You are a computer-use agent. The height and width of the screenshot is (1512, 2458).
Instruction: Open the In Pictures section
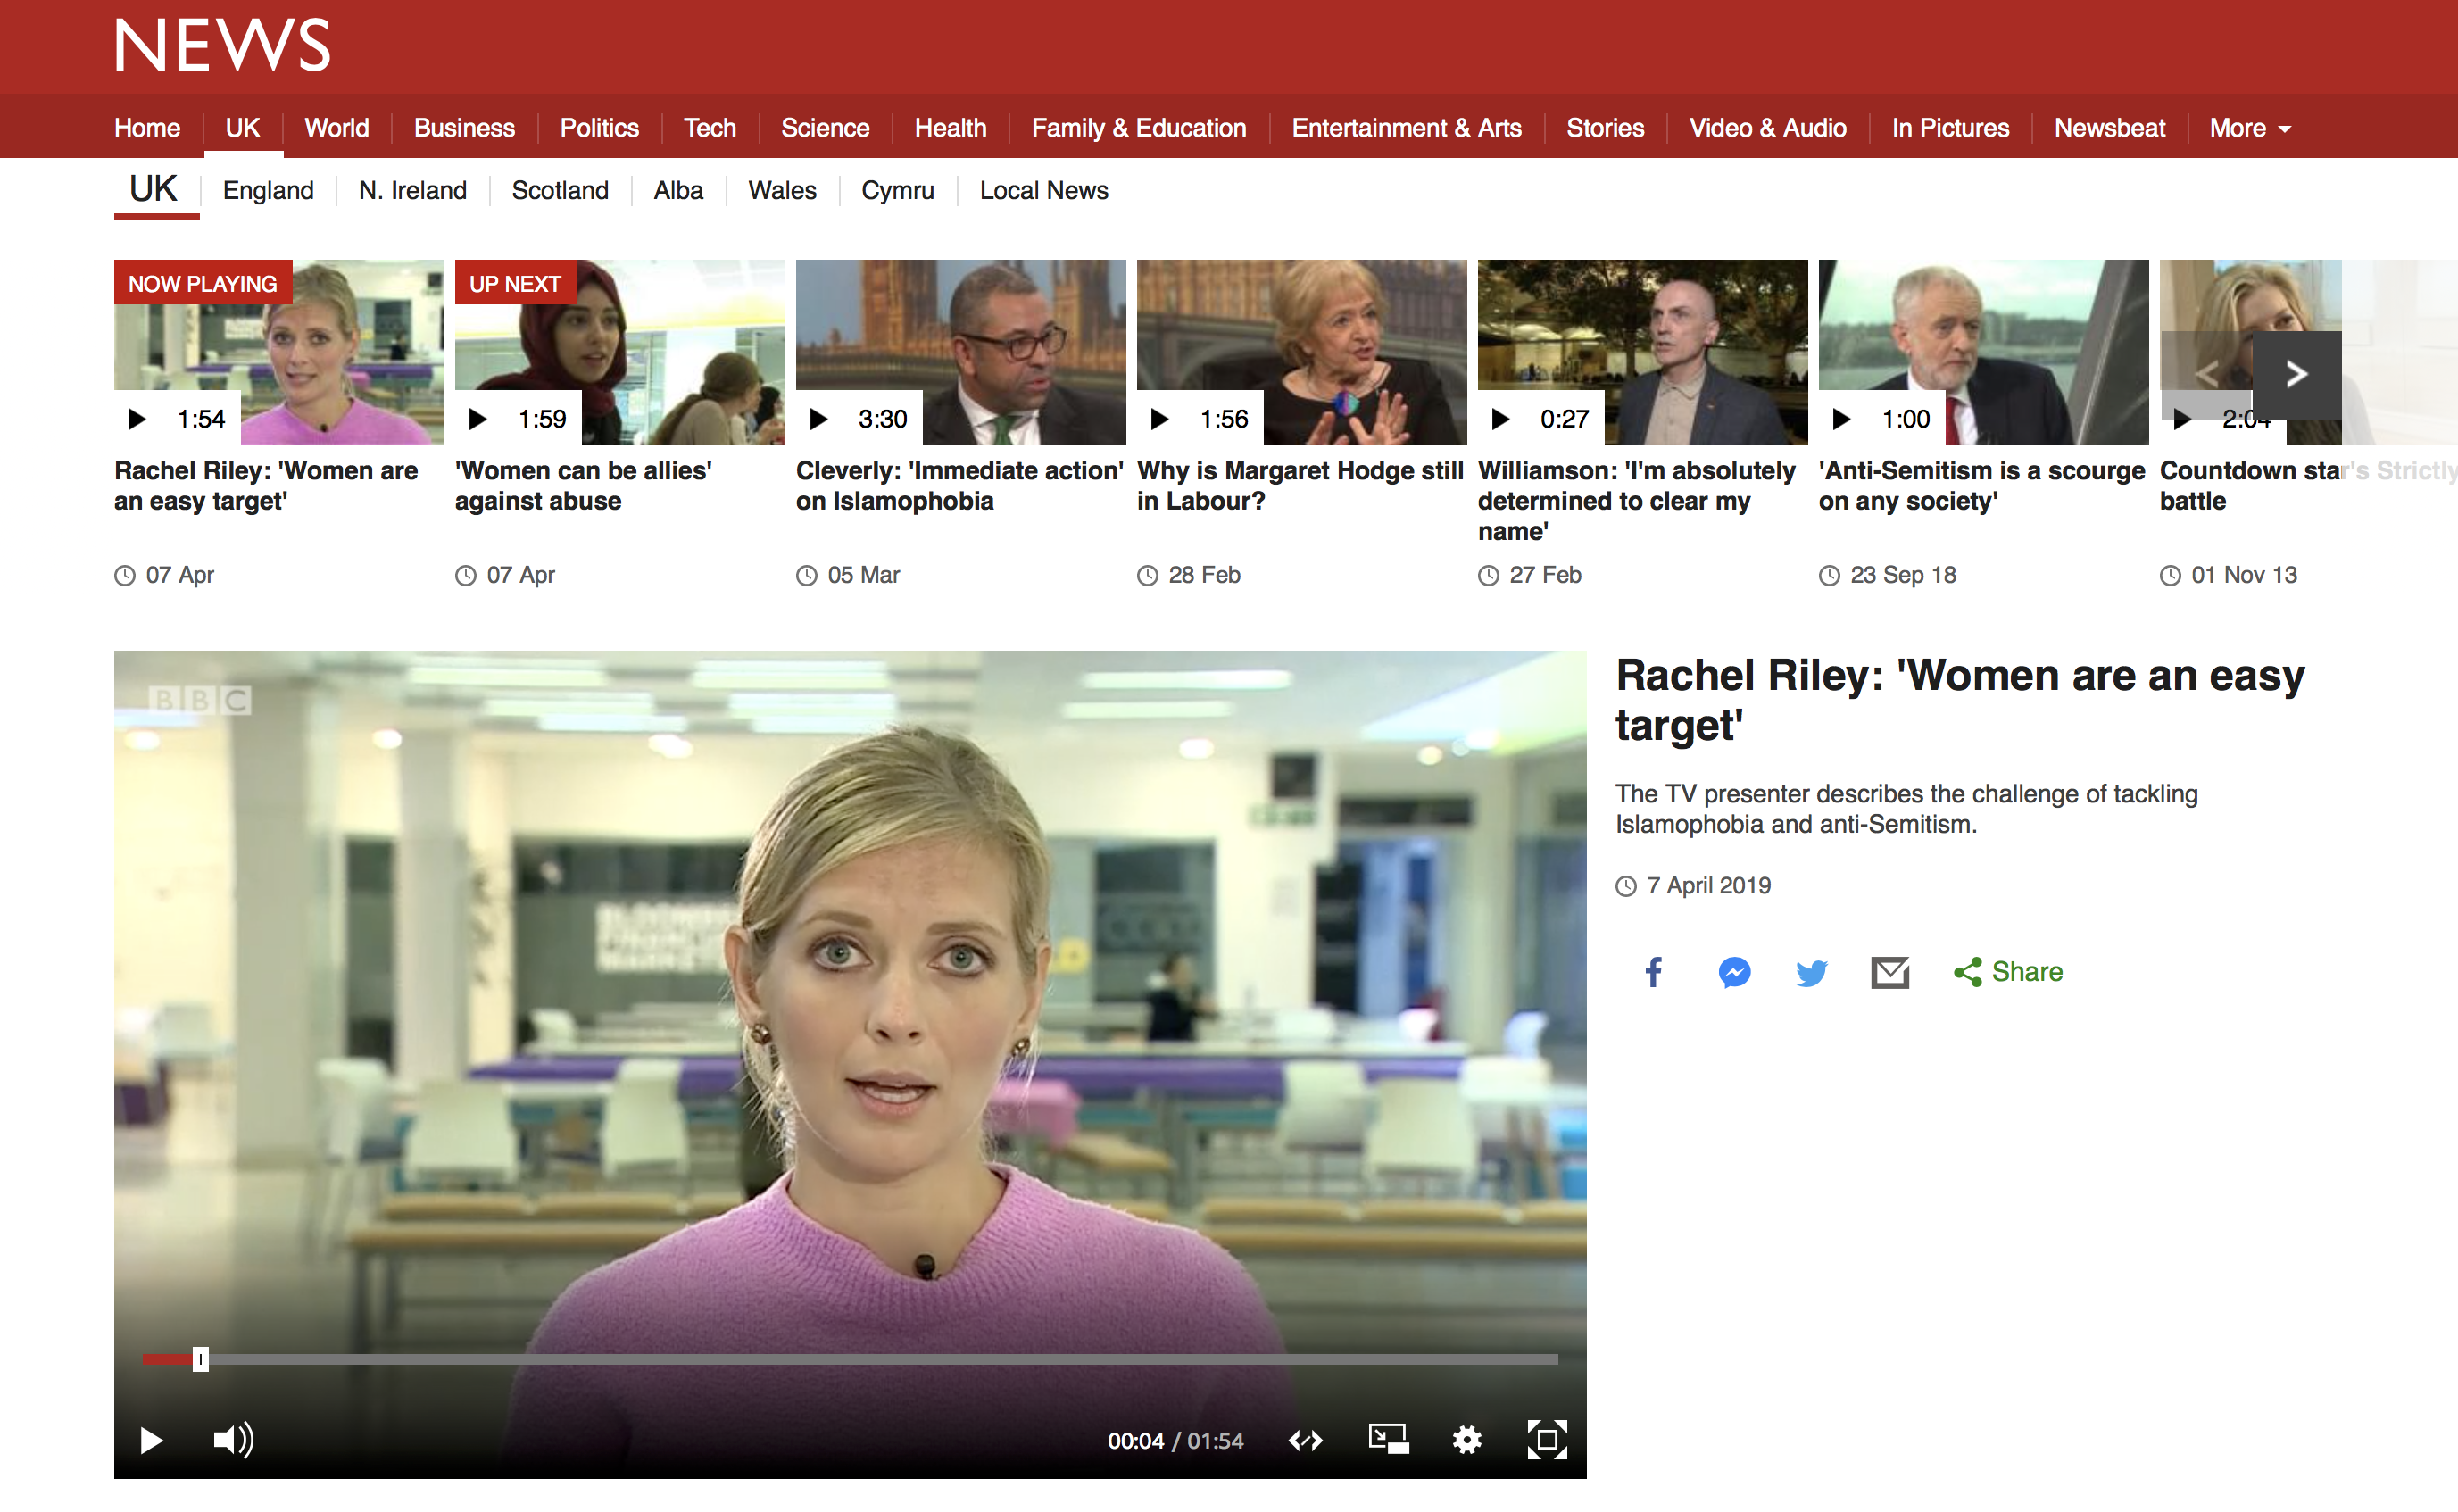(x=1950, y=128)
